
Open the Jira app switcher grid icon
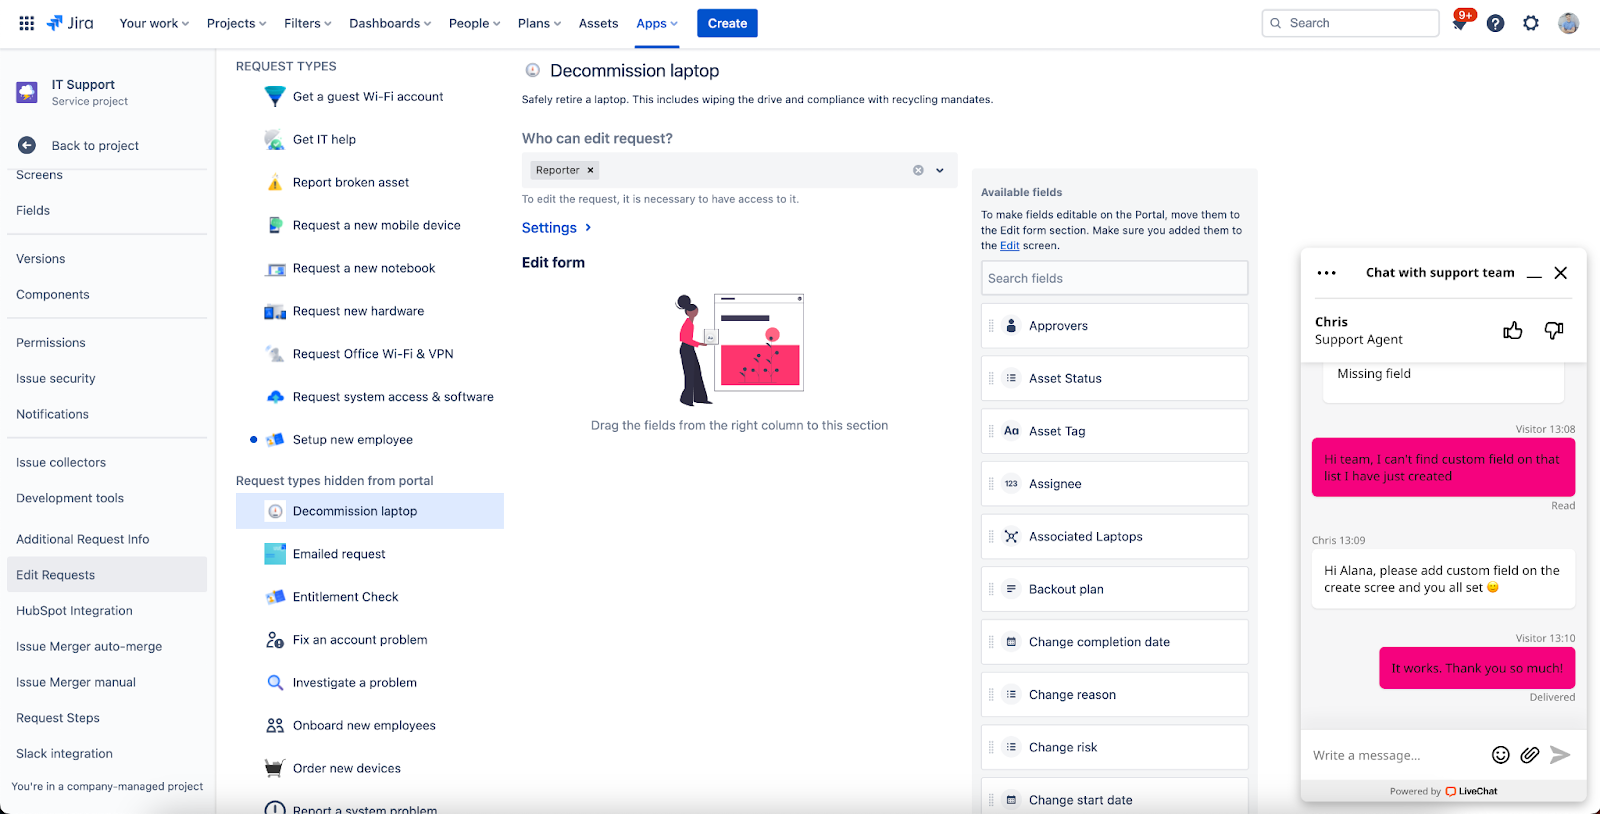pos(27,23)
